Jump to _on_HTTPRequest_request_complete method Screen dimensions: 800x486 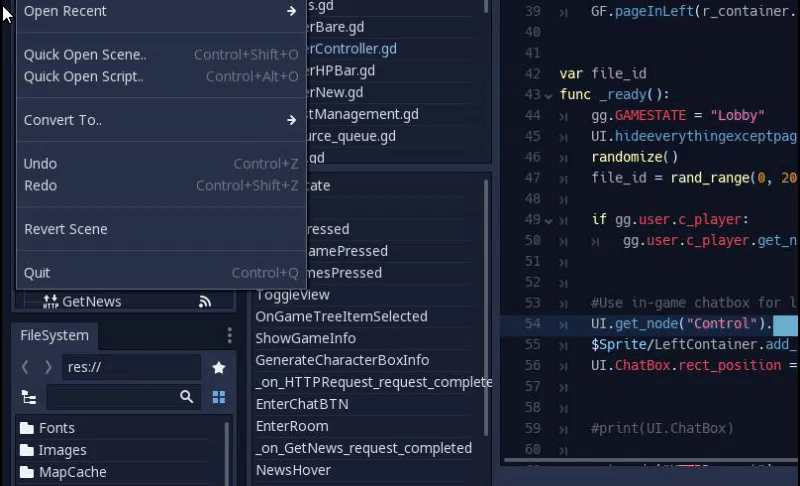click(x=373, y=382)
